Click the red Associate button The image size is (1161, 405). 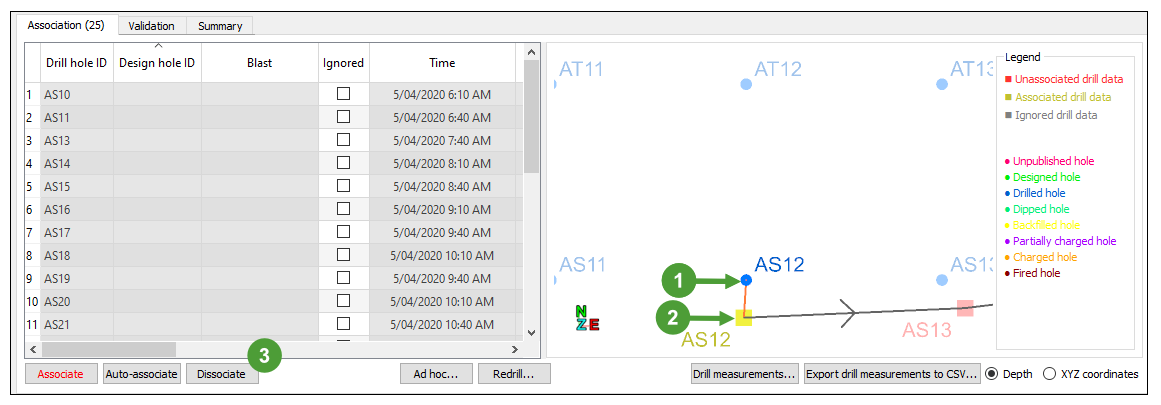61,374
